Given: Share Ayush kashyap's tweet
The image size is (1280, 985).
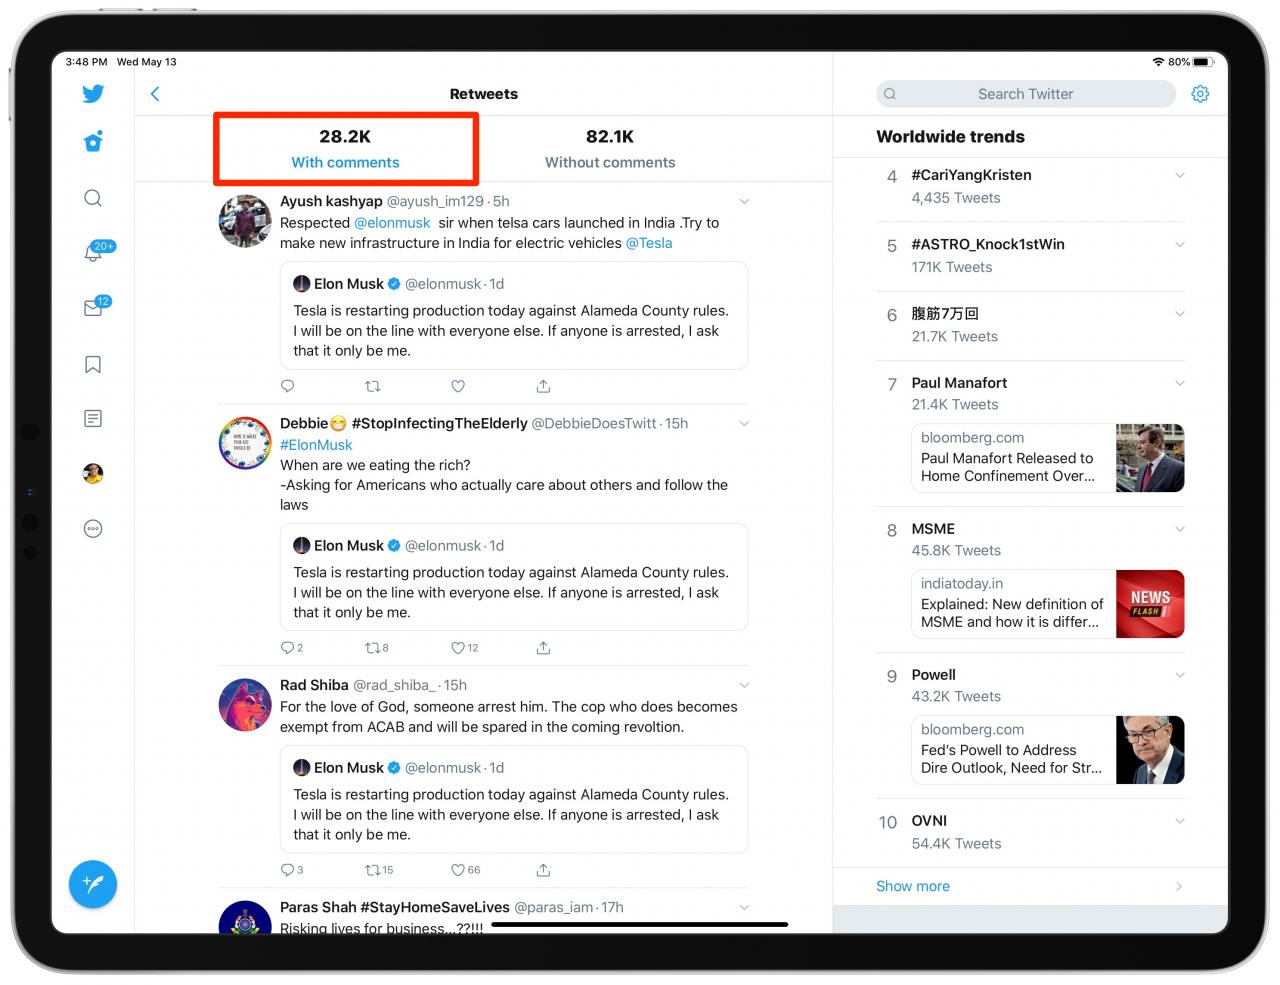Looking at the screenshot, I should click(543, 386).
